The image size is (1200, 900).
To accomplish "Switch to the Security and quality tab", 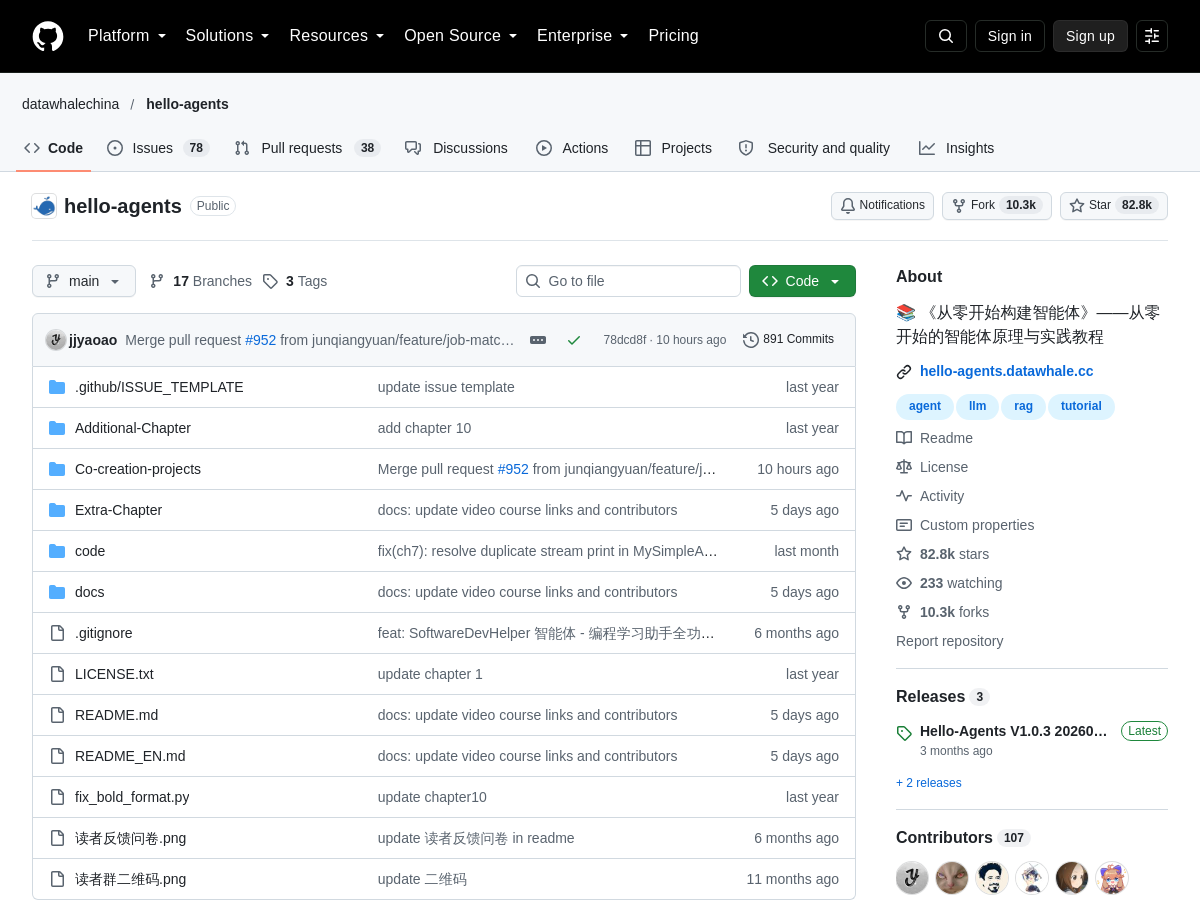I will [814, 148].
